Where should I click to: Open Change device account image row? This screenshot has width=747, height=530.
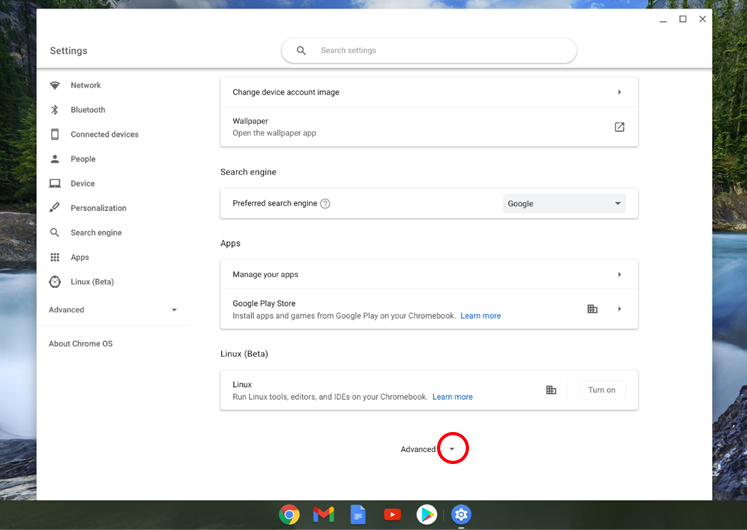coord(428,92)
